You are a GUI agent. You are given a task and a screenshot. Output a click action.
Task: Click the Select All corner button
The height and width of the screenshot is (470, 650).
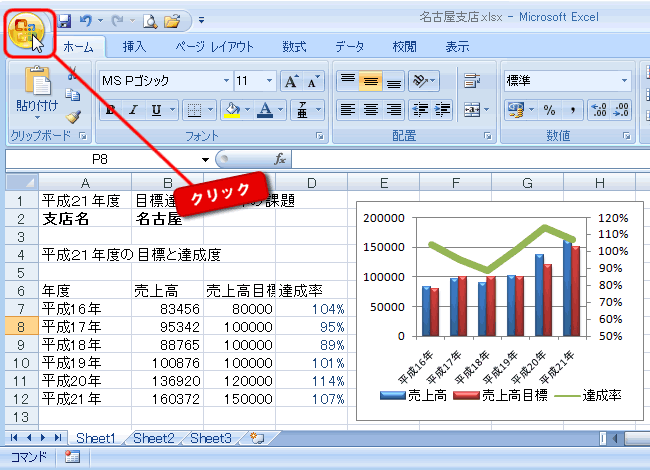point(22,182)
